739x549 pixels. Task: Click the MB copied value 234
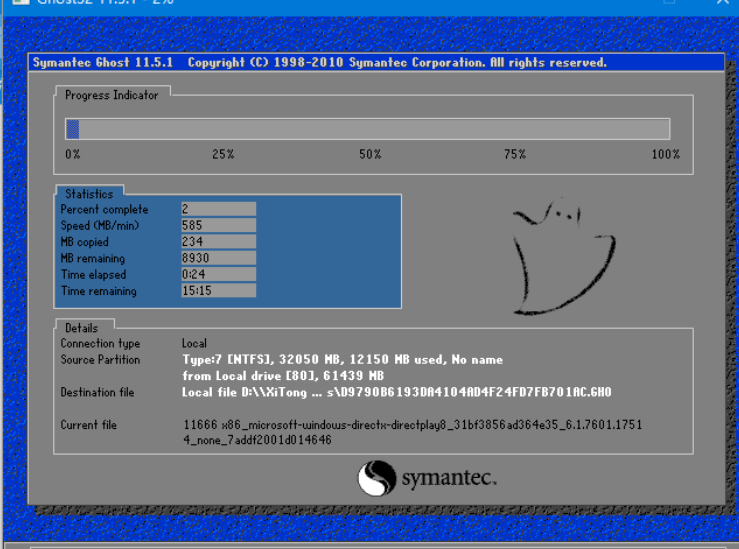(218, 242)
